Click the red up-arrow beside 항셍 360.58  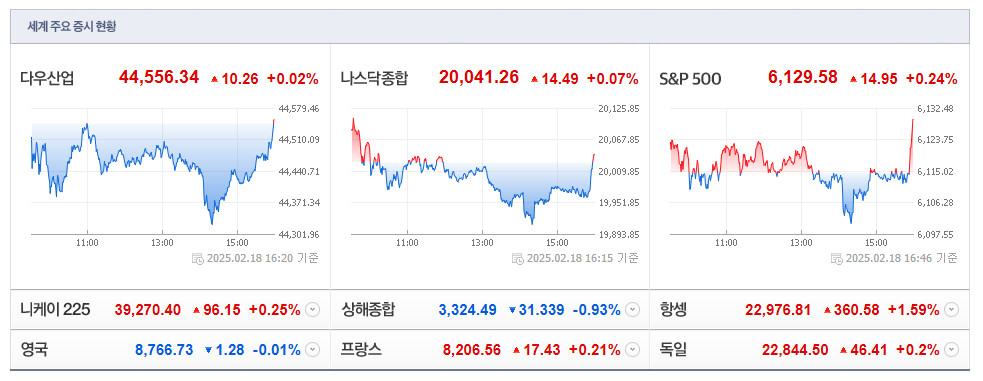pyautogui.click(x=827, y=310)
